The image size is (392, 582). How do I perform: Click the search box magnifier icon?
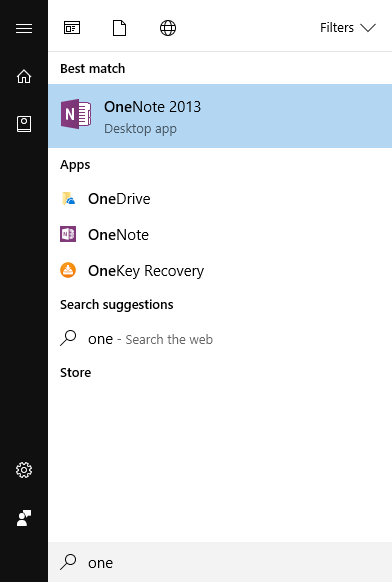click(68, 562)
